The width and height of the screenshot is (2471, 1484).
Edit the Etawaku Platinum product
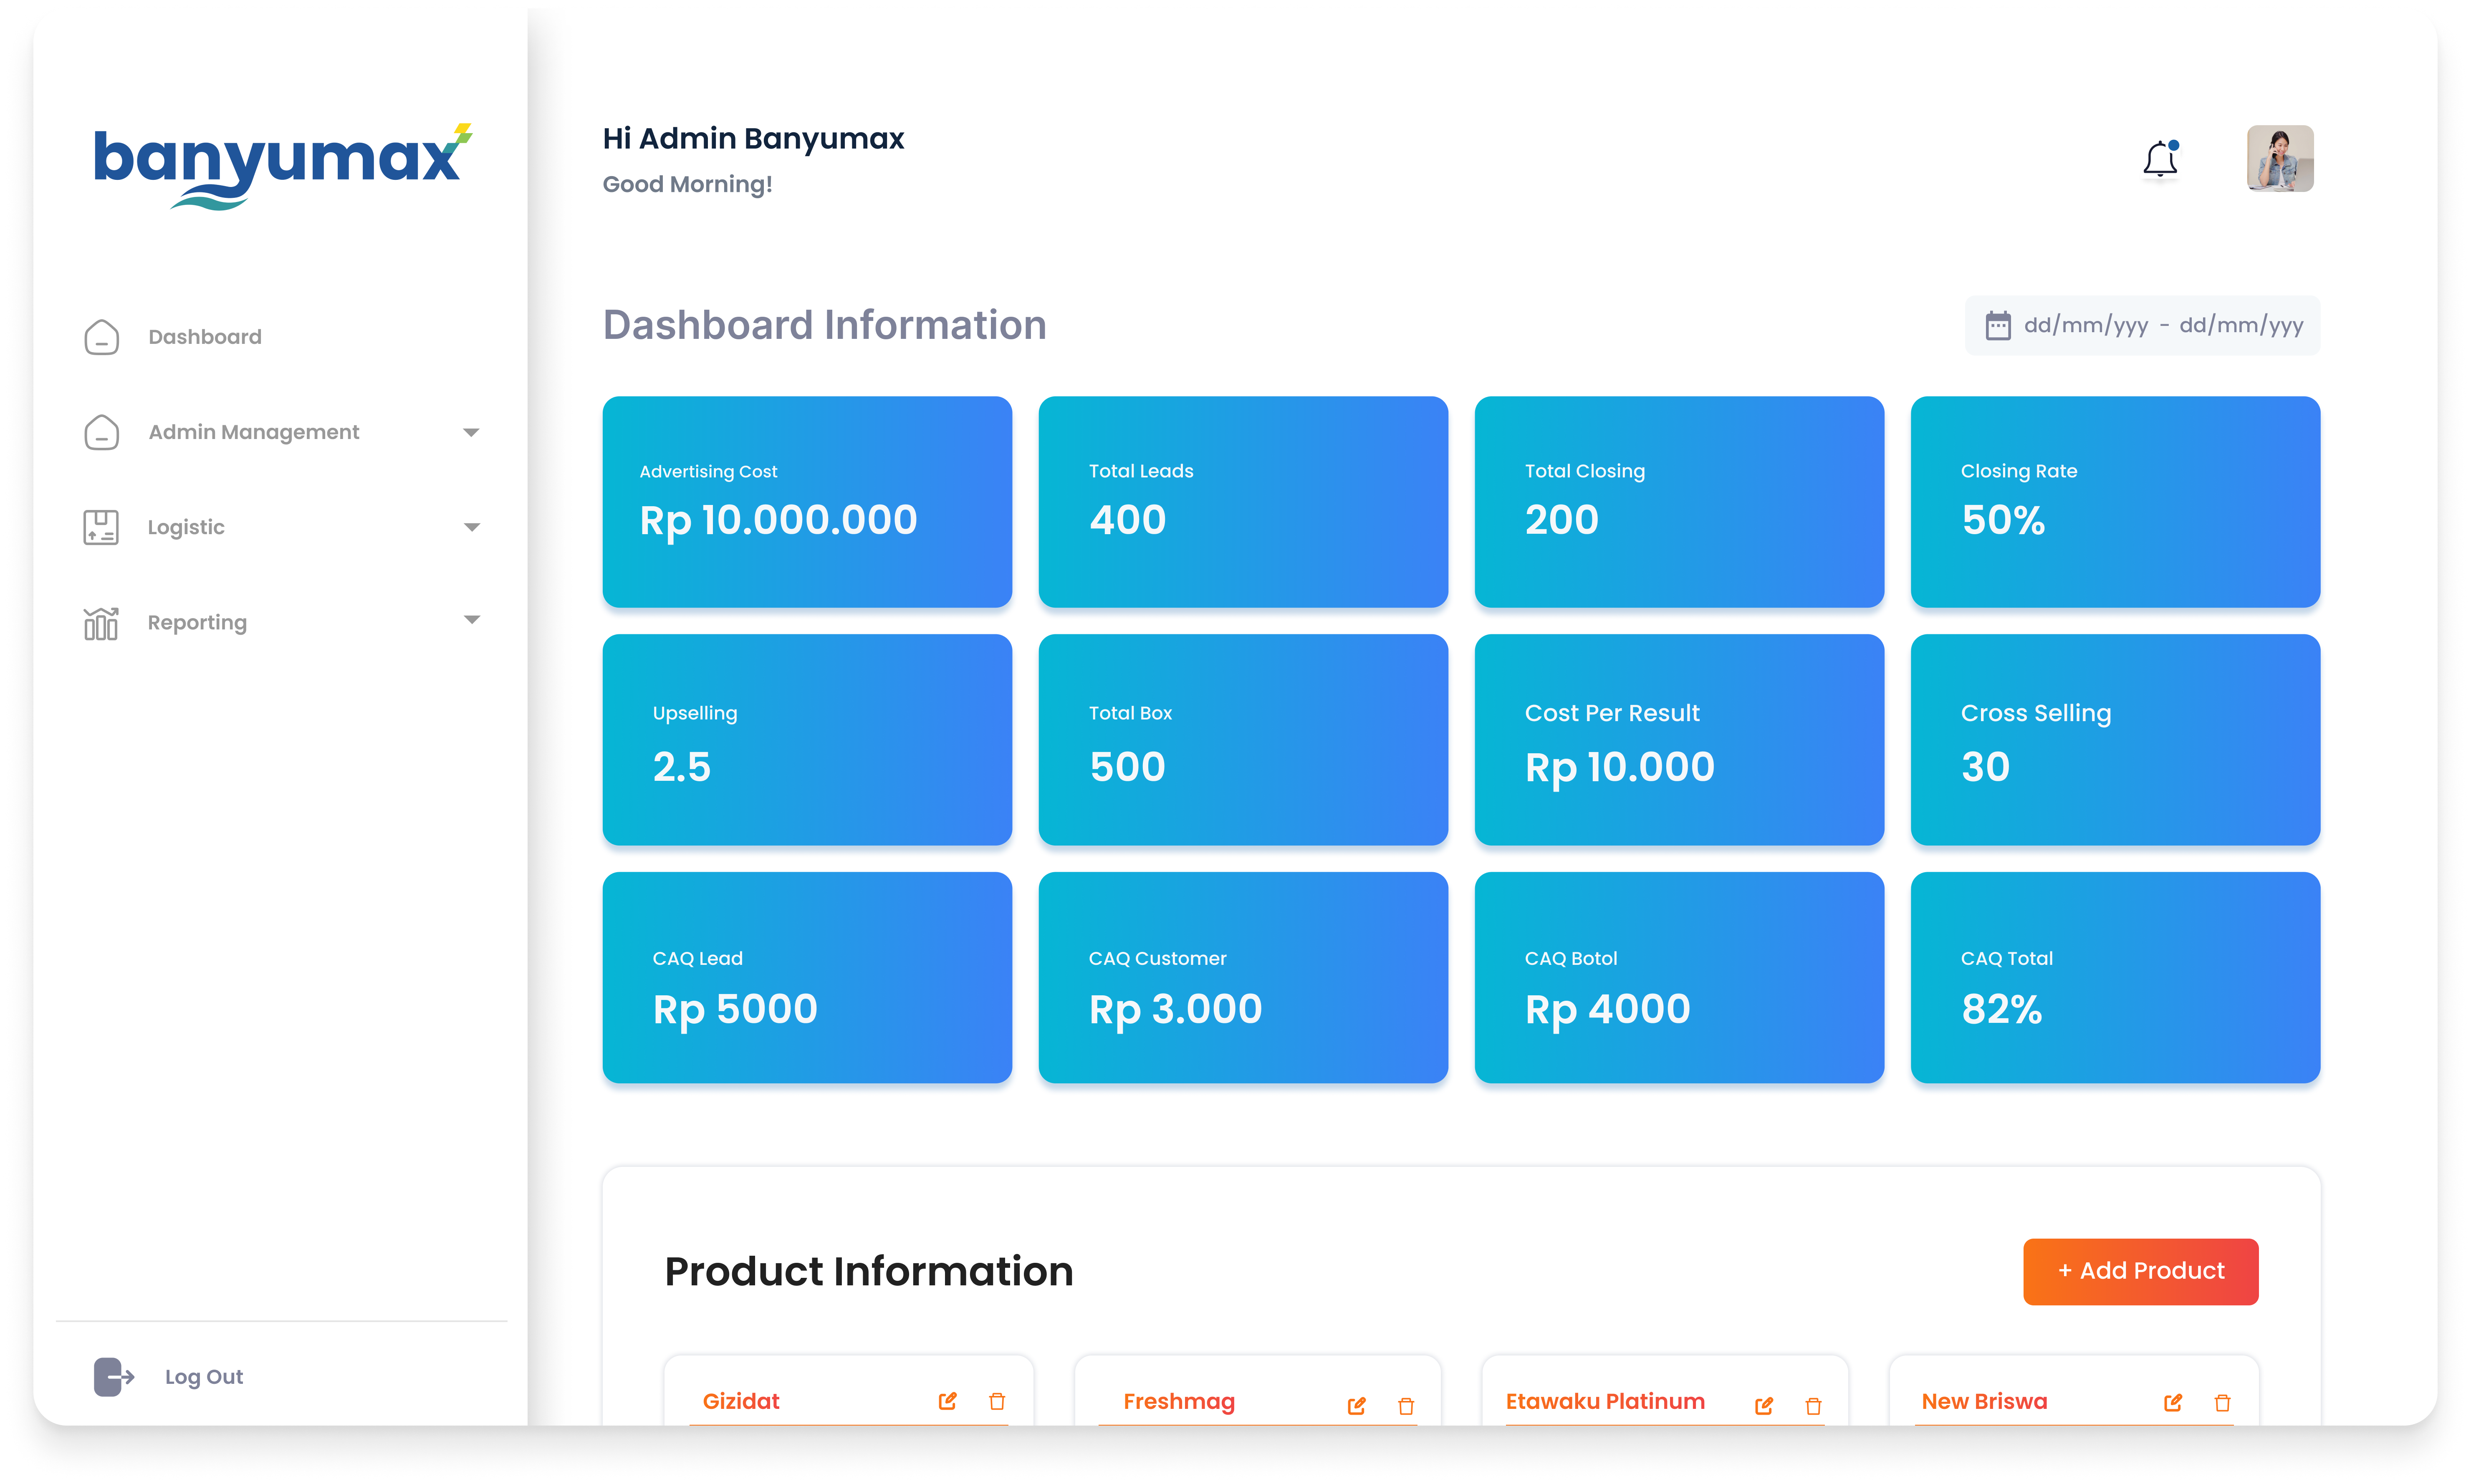pyautogui.click(x=1764, y=1406)
